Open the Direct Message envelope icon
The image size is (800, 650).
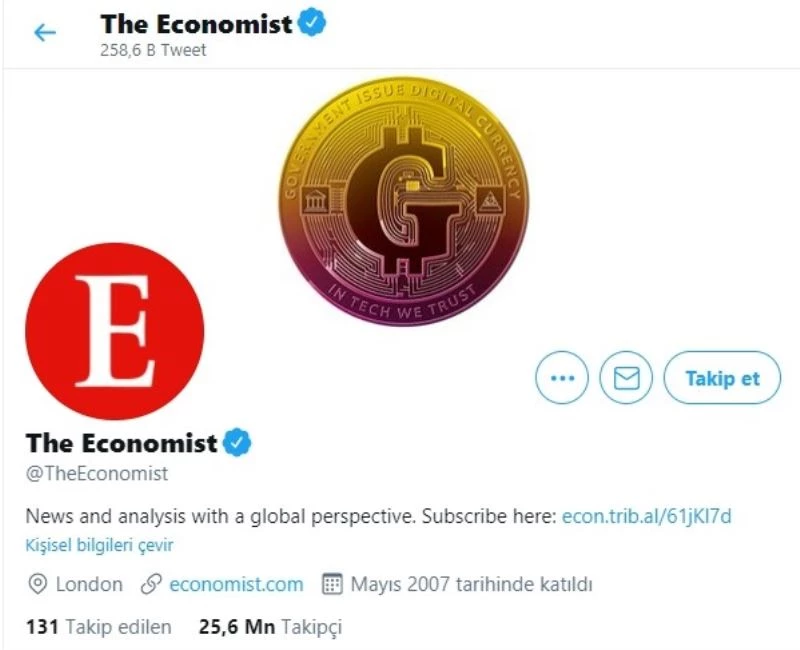(x=626, y=377)
